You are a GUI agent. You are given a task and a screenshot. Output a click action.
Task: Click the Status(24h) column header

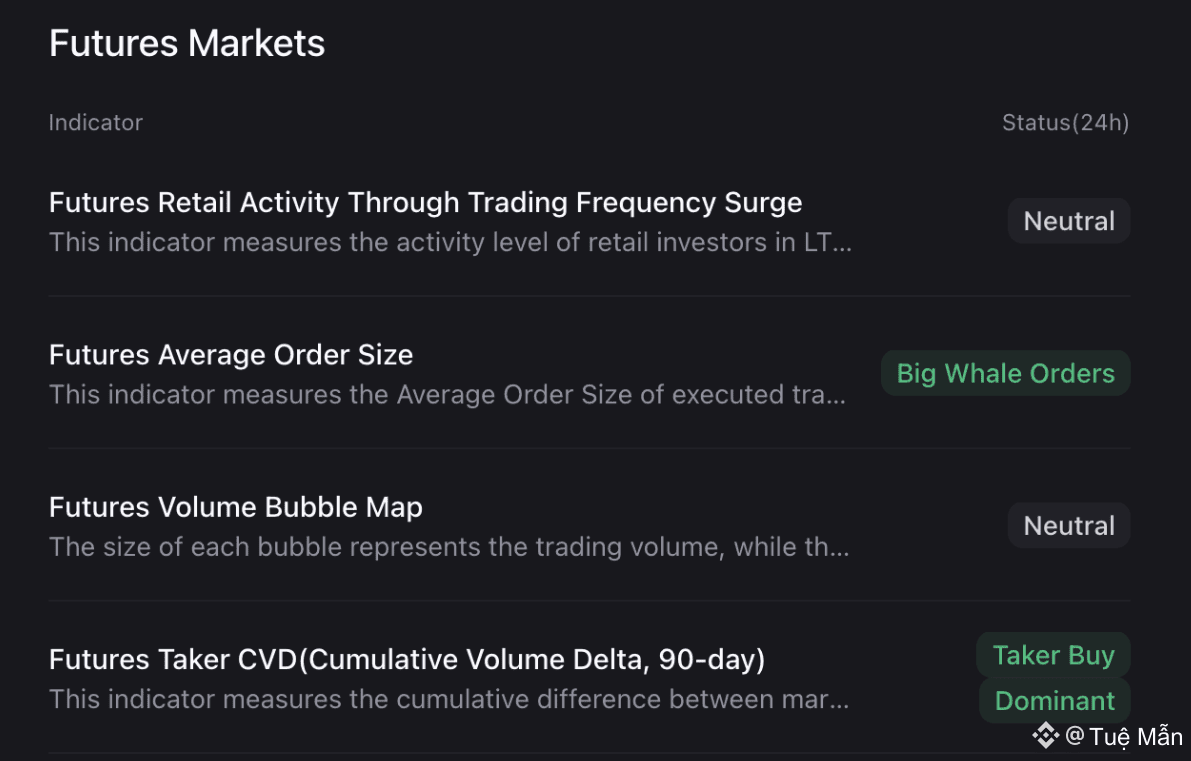point(1065,123)
